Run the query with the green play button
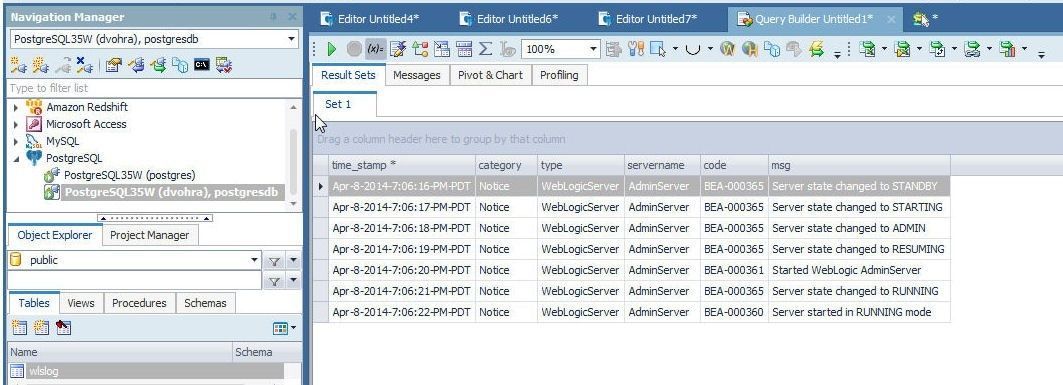 pyautogui.click(x=332, y=49)
